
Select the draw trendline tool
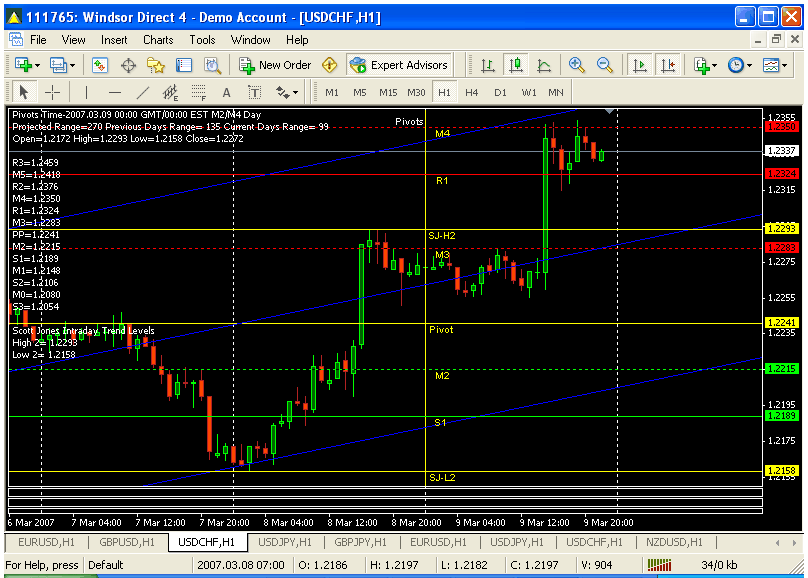point(143,92)
